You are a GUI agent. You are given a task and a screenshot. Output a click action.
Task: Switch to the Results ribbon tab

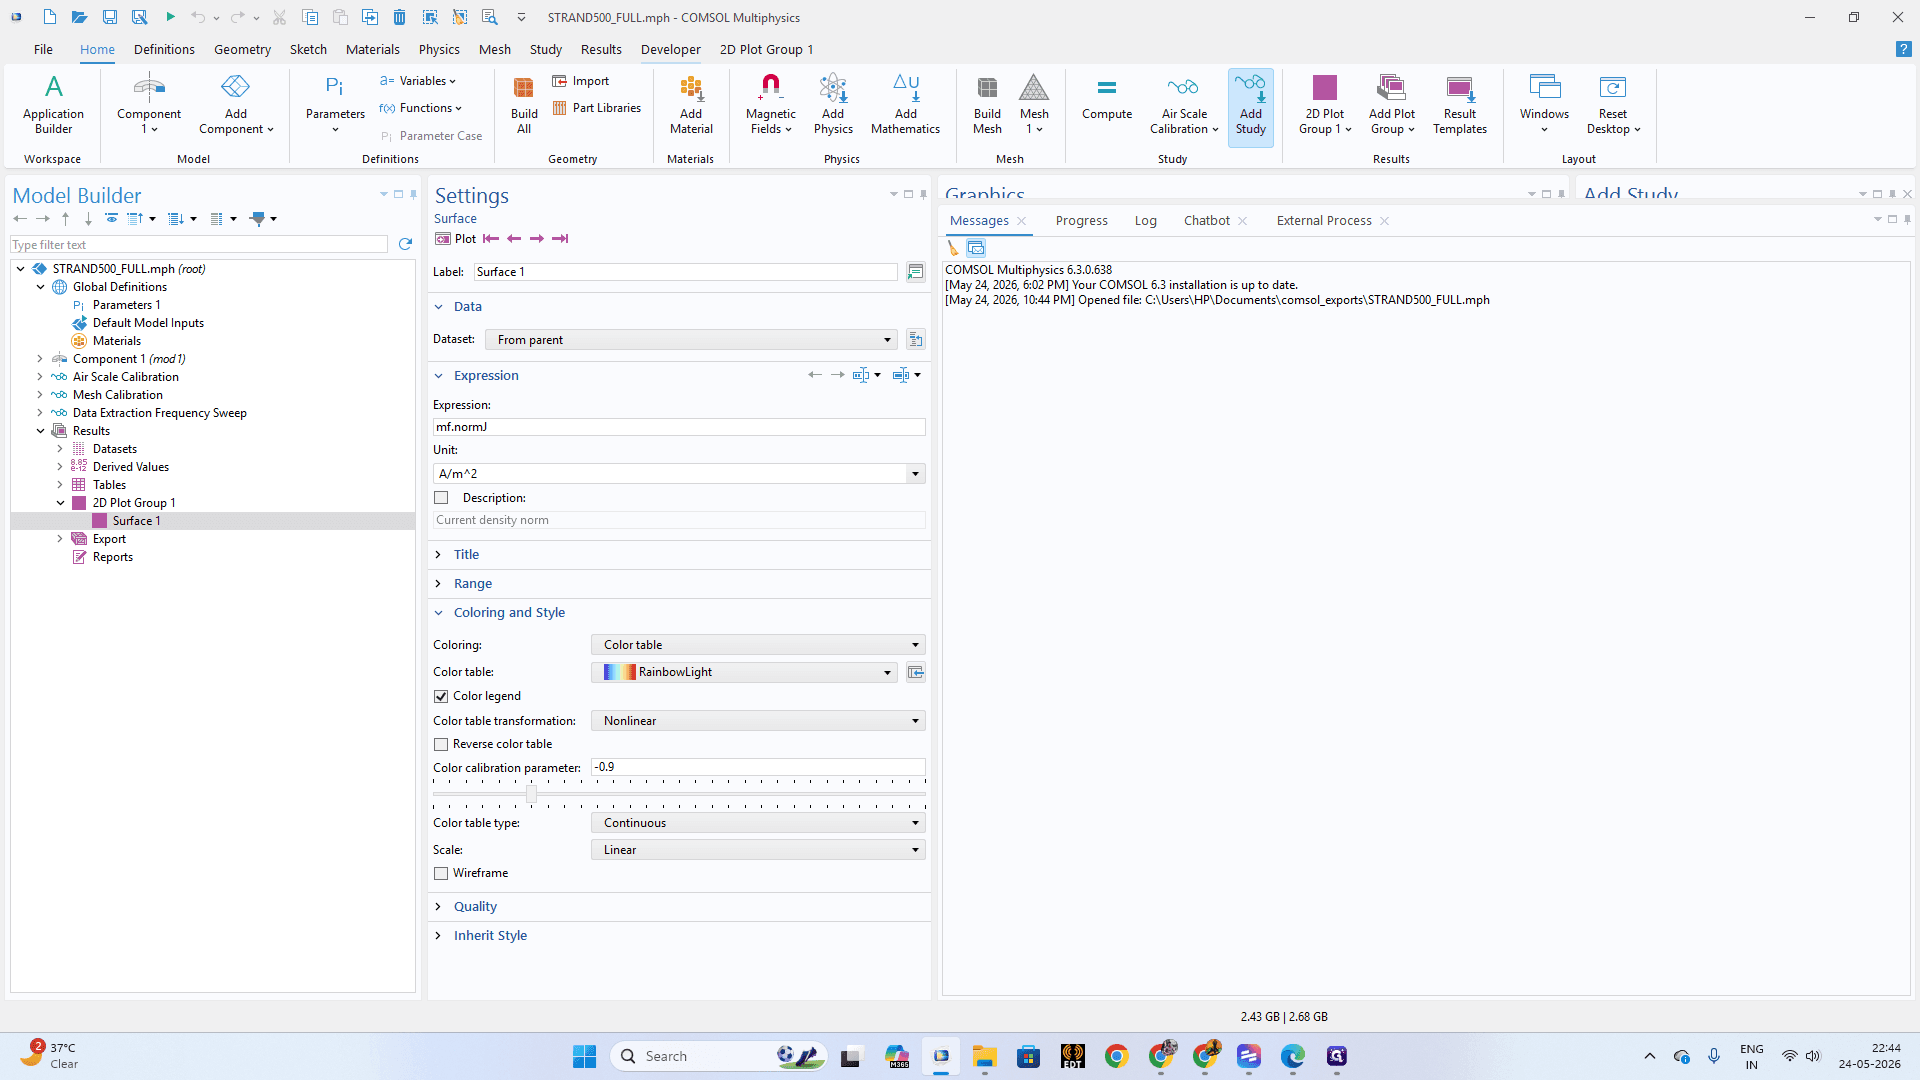(601, 50)
